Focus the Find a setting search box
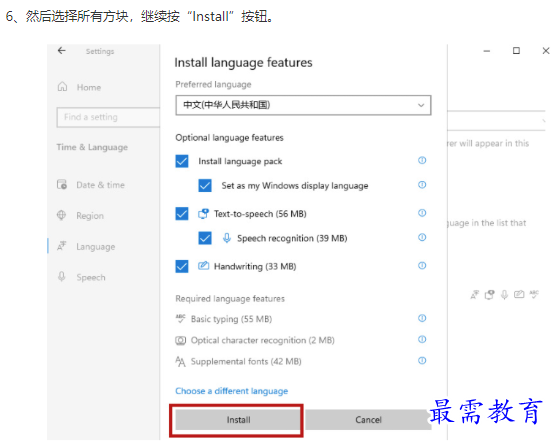This screenshot has height=443, width=551. click(108, 117)
